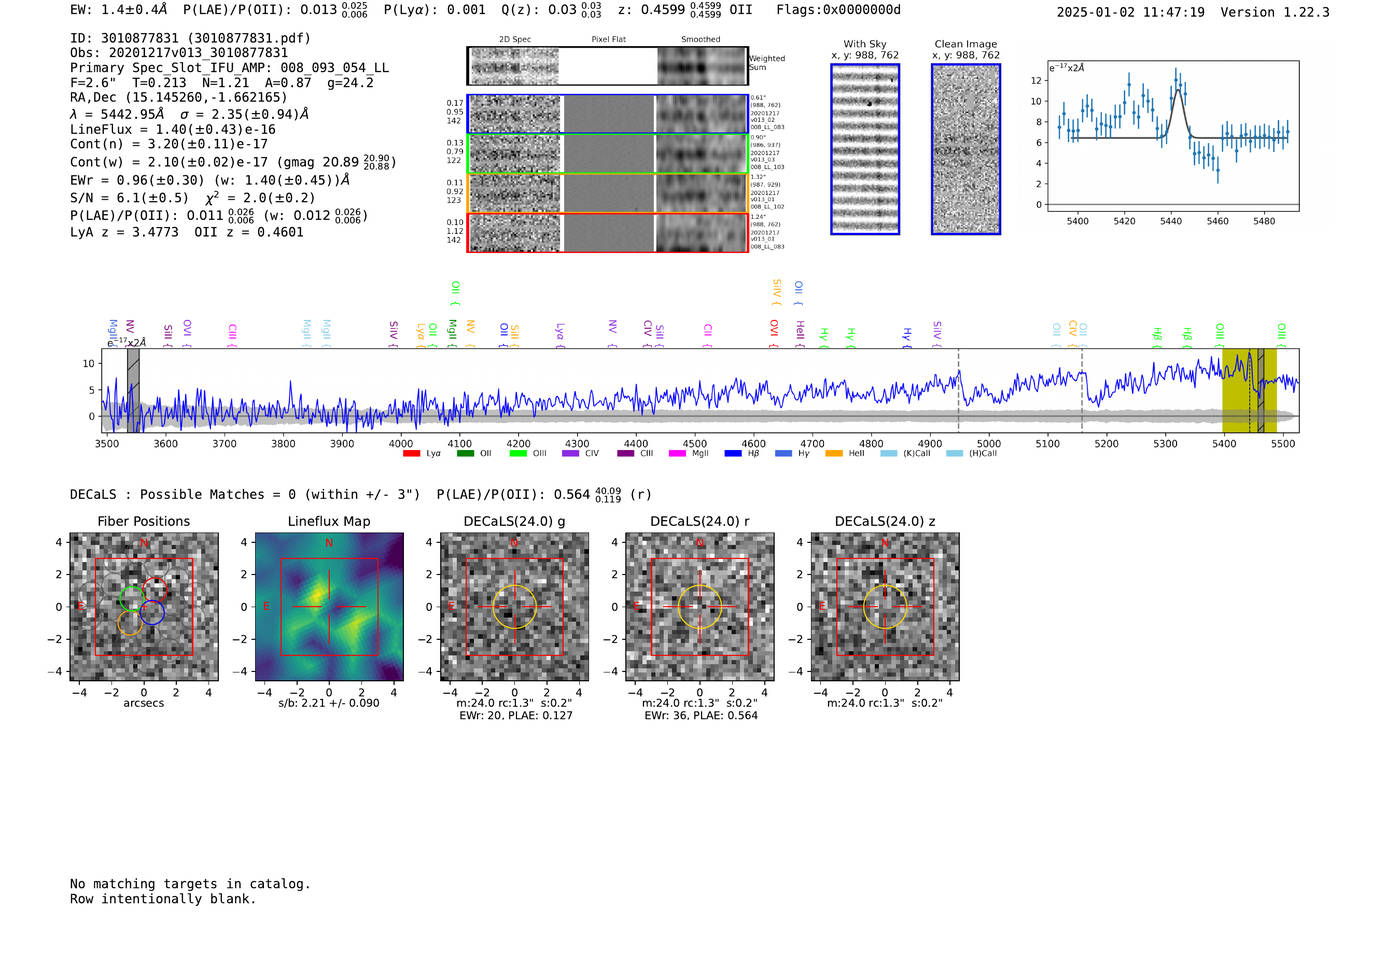
Task: Select the Primary Spec_Slot_IFU_AMP line
Action: click(230, 68)
